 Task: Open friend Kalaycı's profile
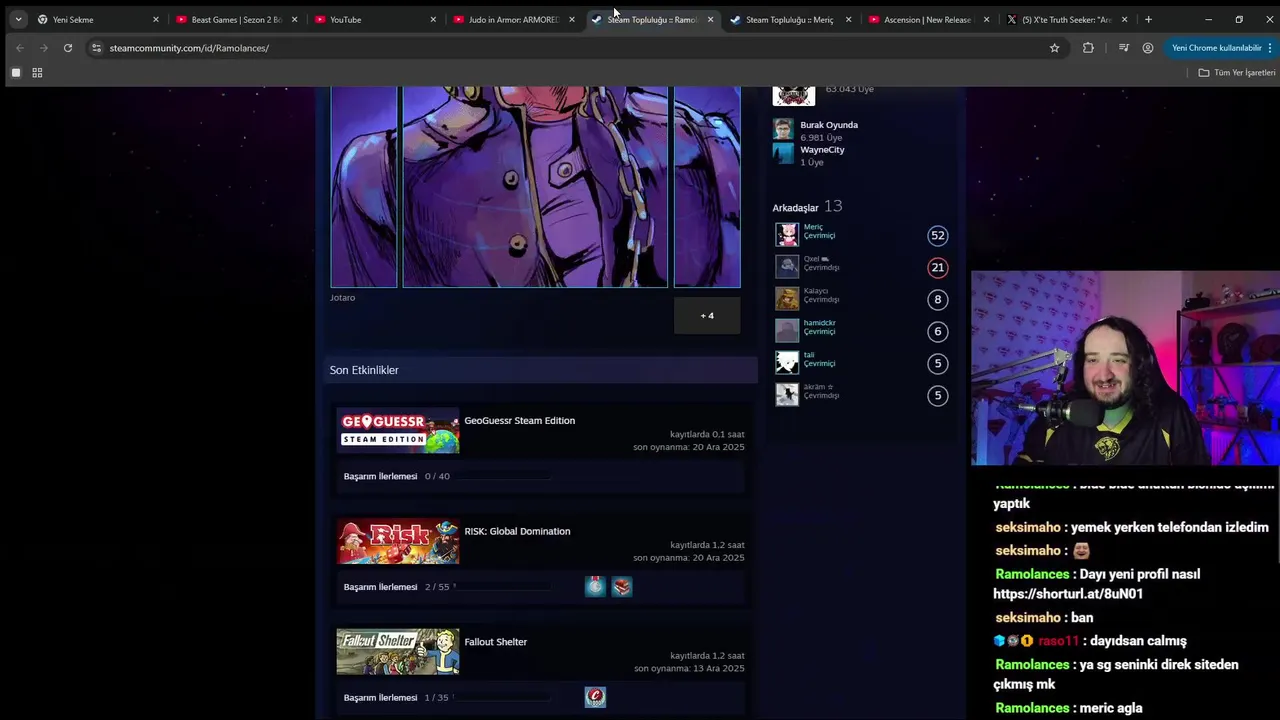coord(816,291)
